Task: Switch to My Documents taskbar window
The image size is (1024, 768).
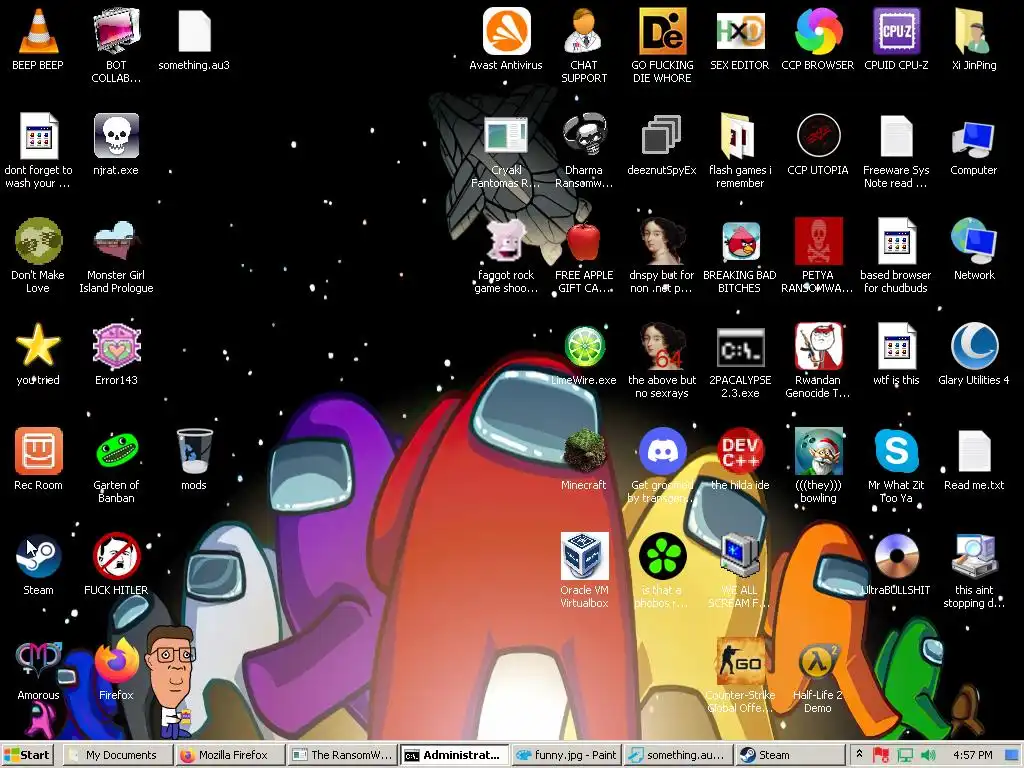Action: [120, 755]
